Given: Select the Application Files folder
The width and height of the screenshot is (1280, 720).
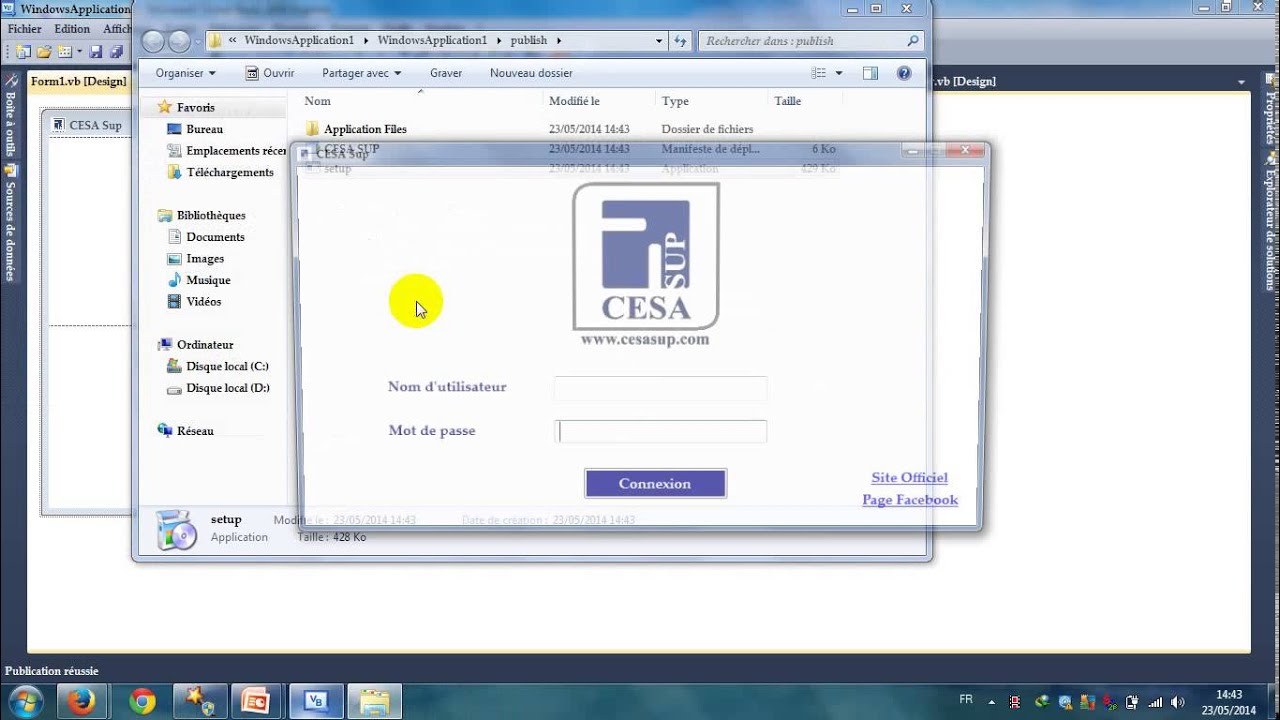Looking at the screenshot, I should click(365, 129).
